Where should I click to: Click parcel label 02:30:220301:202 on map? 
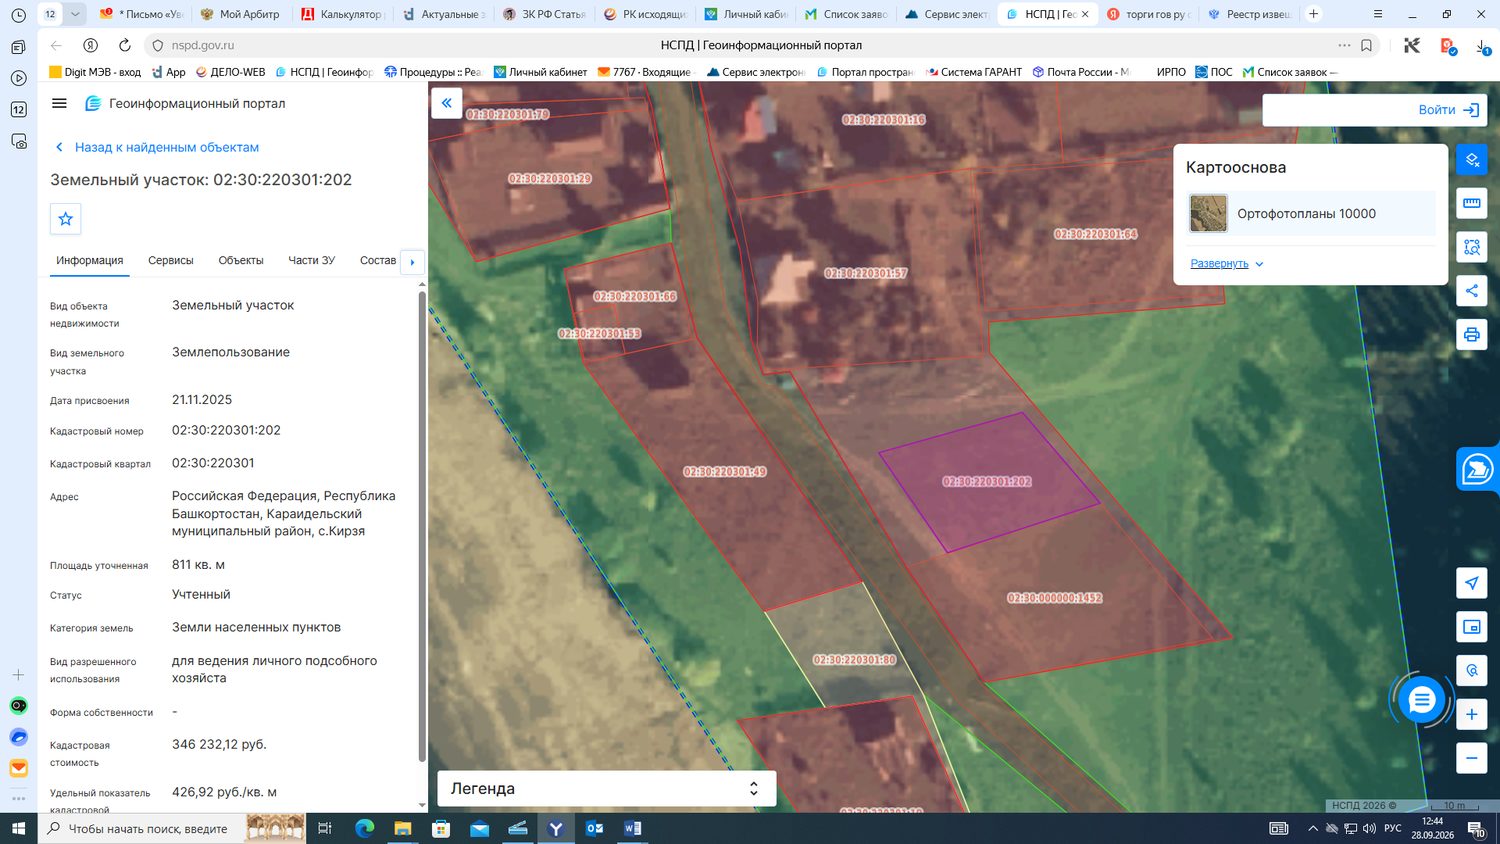click(x=986, y=482)
